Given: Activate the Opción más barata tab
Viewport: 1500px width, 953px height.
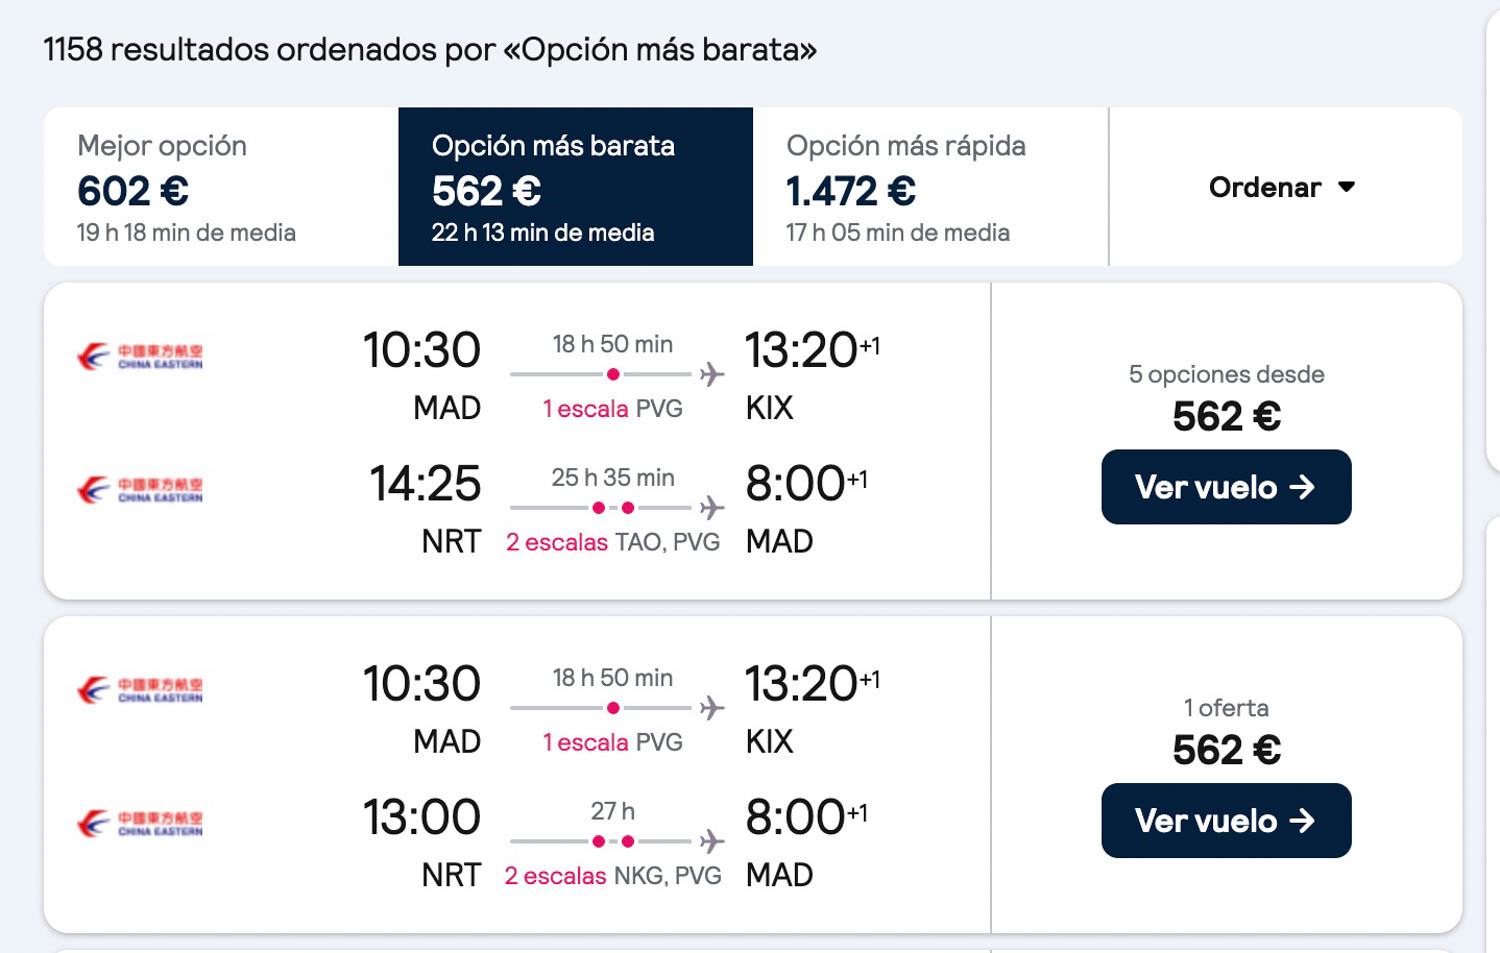Looking at the screenshot, I should coord(575,186).
